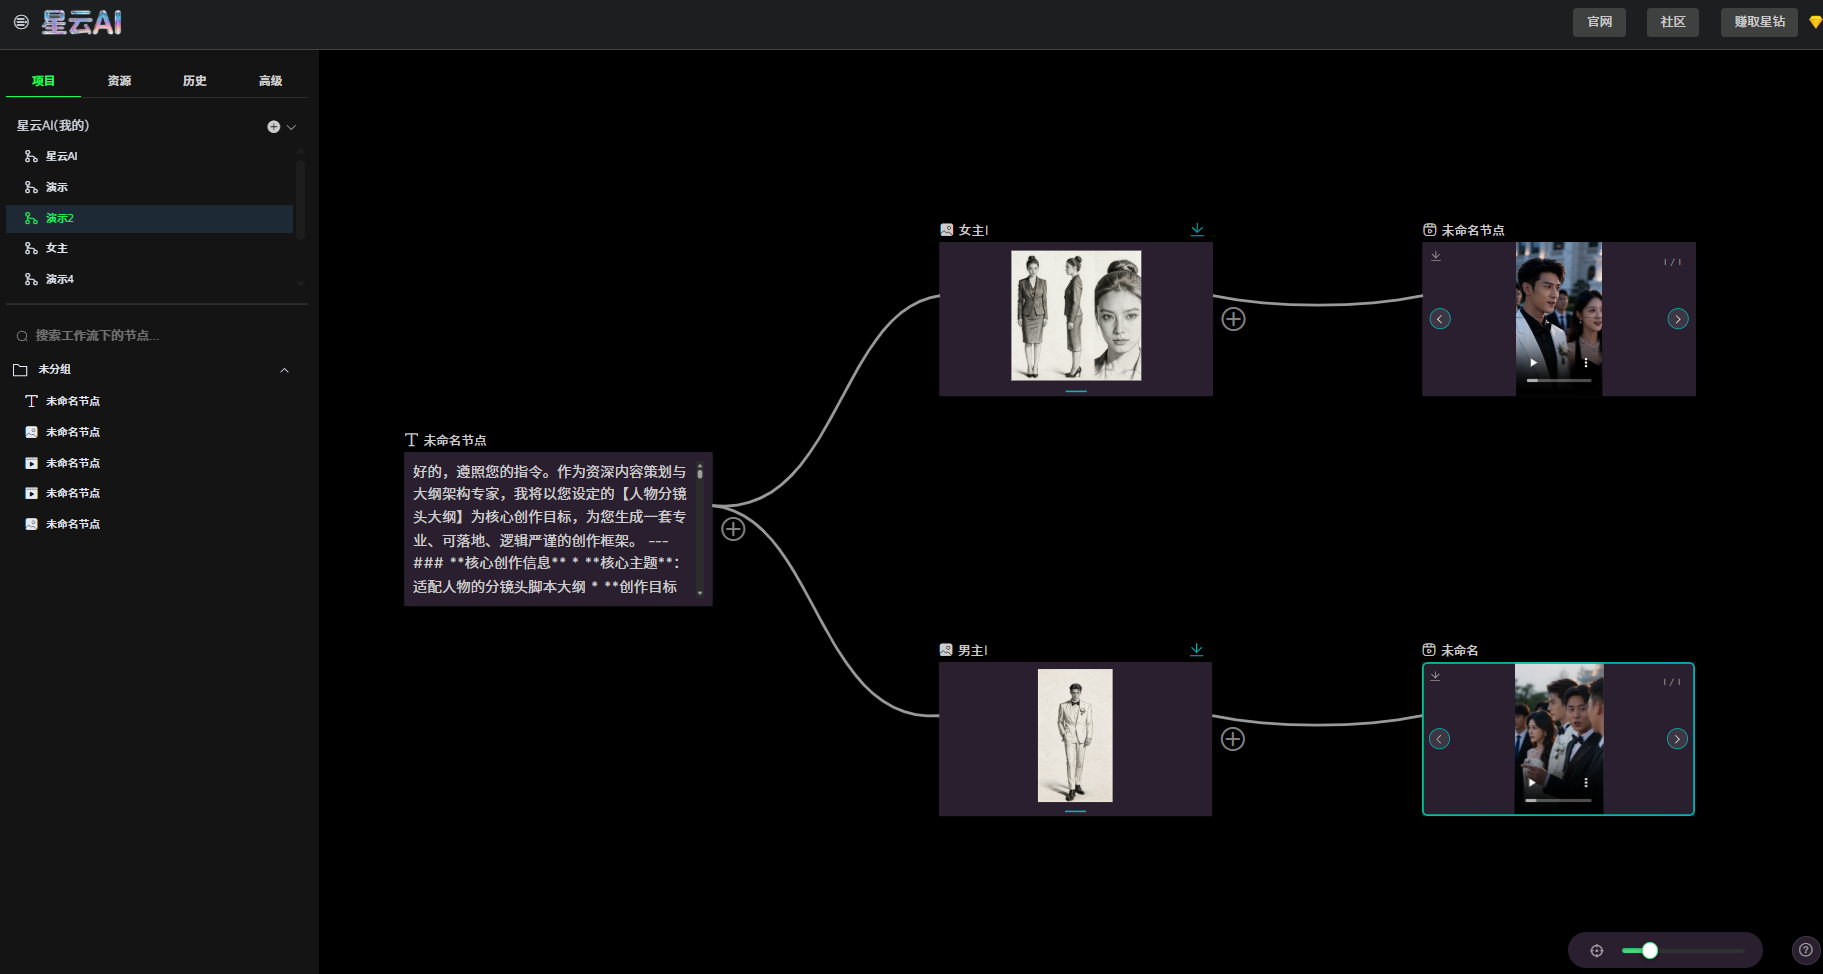Open the help question mark icon
1823x974 pixels.
pyautogui.click(x=1805, y=950)
